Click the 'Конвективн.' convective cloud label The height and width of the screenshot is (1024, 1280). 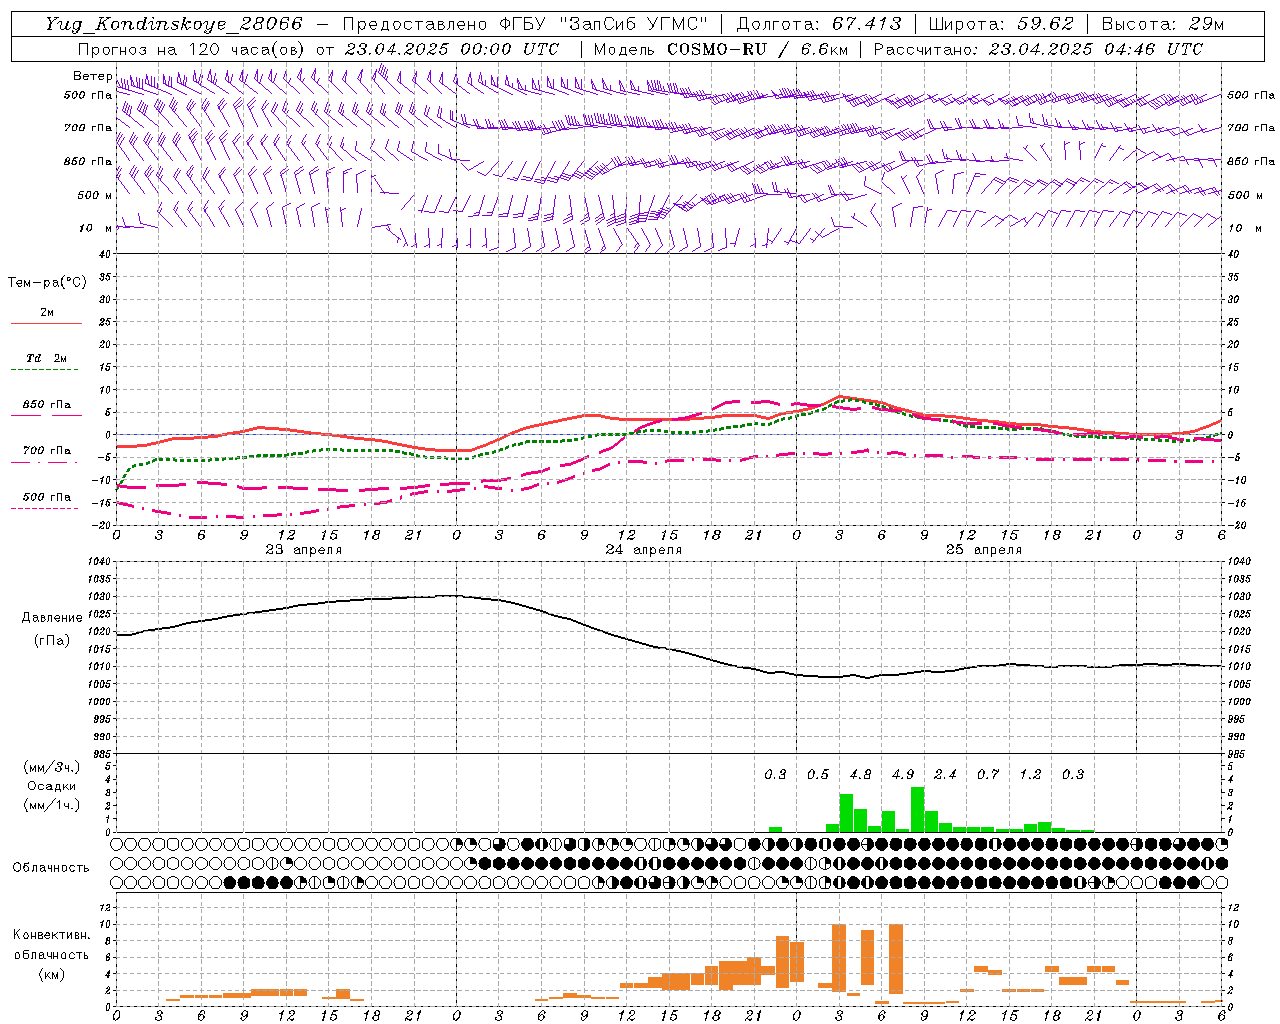coord(51,935)
